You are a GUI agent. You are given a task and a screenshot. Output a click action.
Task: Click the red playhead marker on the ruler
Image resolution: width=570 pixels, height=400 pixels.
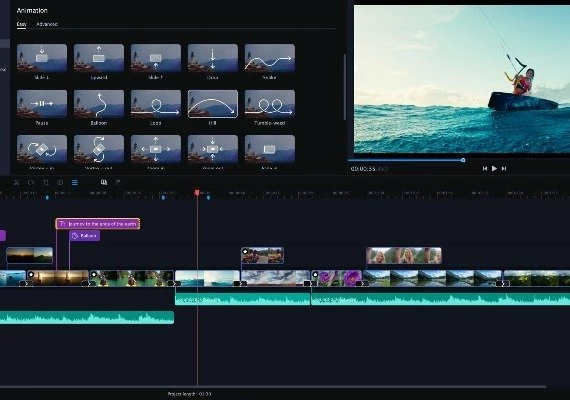click(x=197, y=192)
